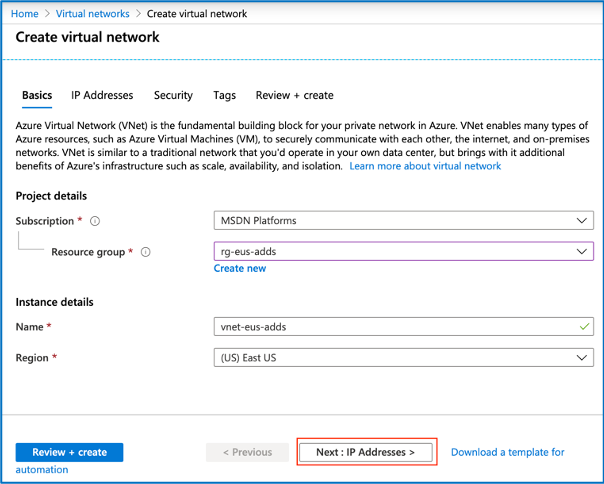The height and width of the screenshot is (484, 604).
Task: Click the Subscription info icon
Action: tap(95, 221)
